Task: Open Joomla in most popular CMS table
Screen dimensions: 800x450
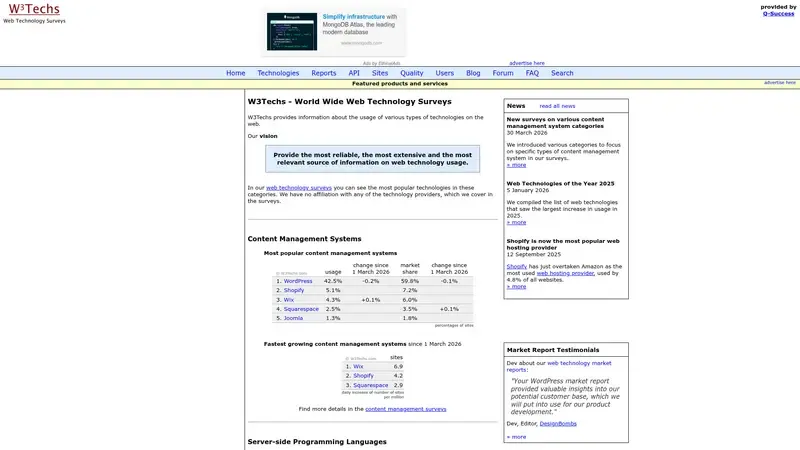Action: 293,318
